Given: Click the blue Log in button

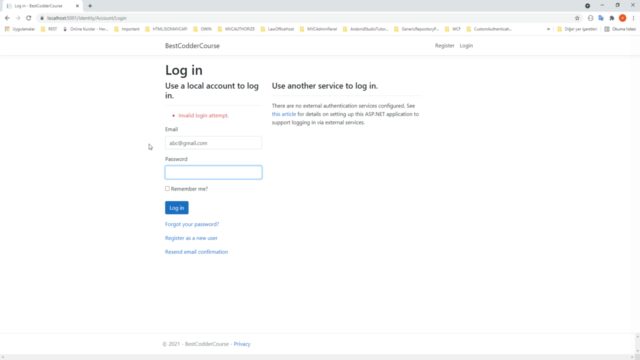Looking at the screenshot, I should coord(177,208).
